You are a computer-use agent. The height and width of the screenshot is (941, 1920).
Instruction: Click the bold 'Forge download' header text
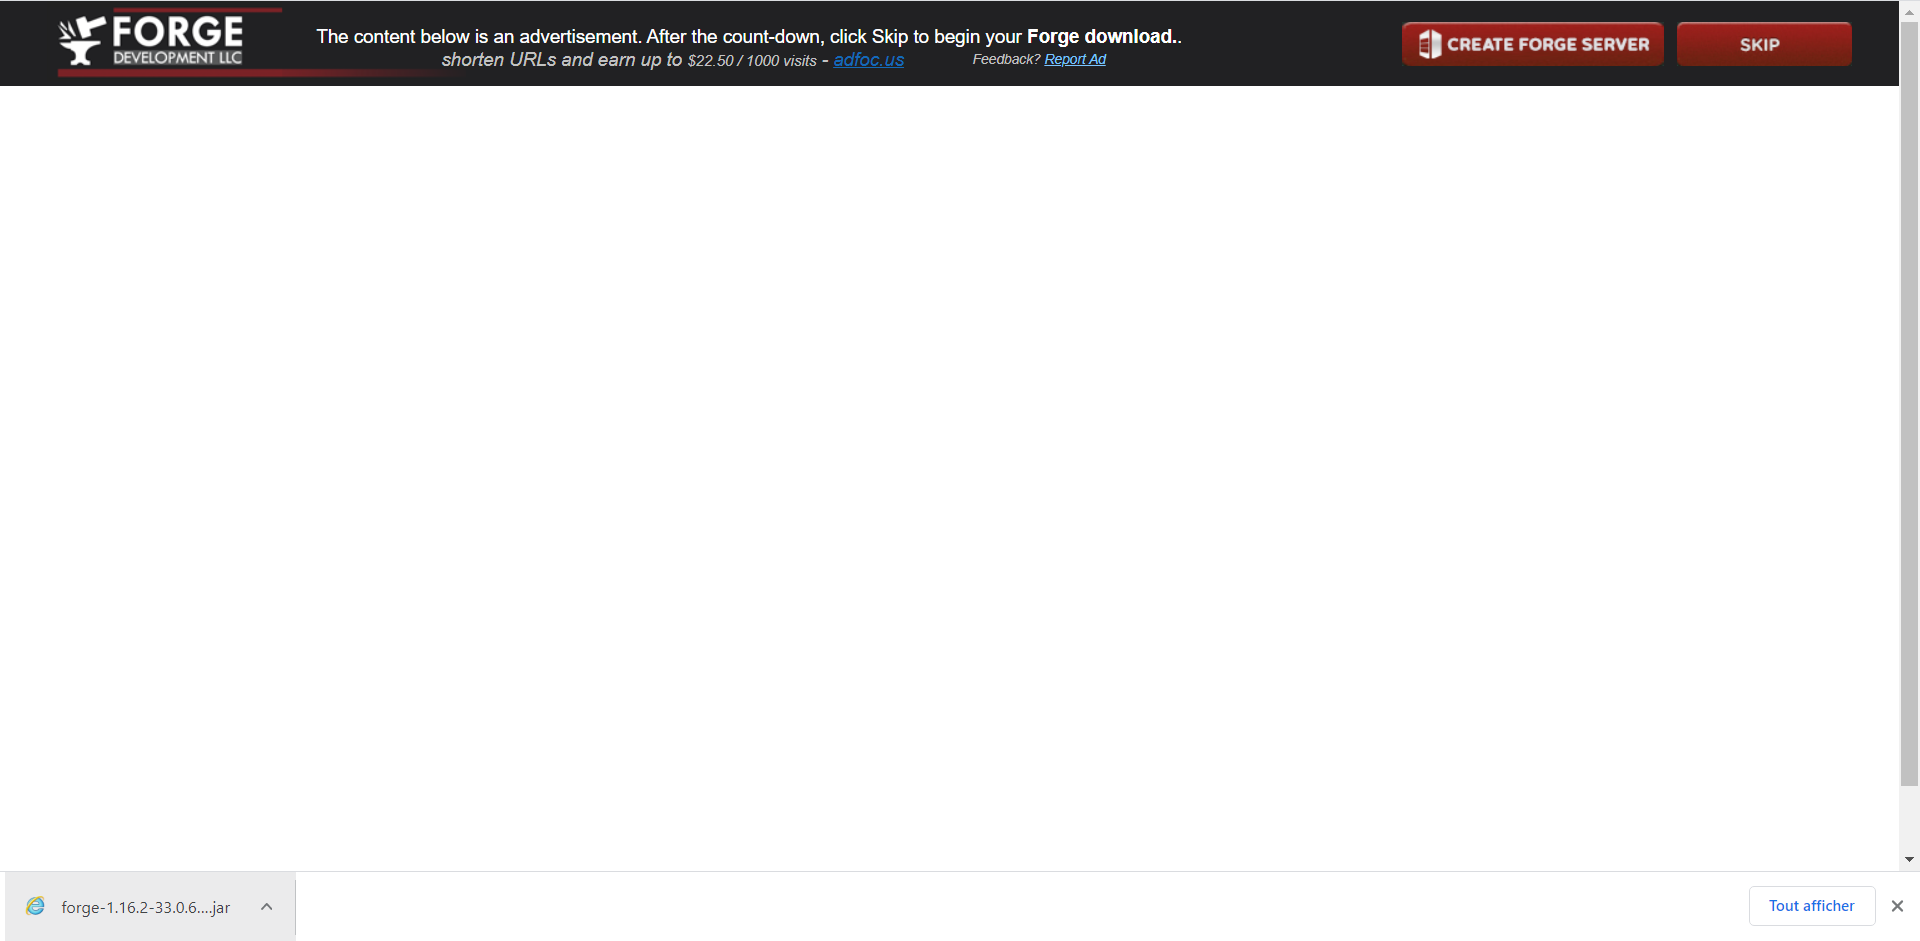pyautogui.click(x=1099, y=36)
